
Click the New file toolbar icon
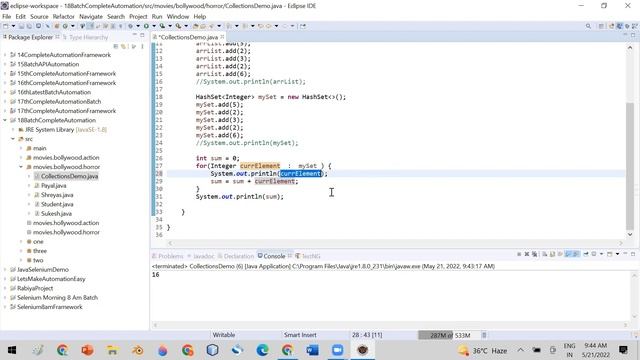pyautogui.click(x=6, y=26)
